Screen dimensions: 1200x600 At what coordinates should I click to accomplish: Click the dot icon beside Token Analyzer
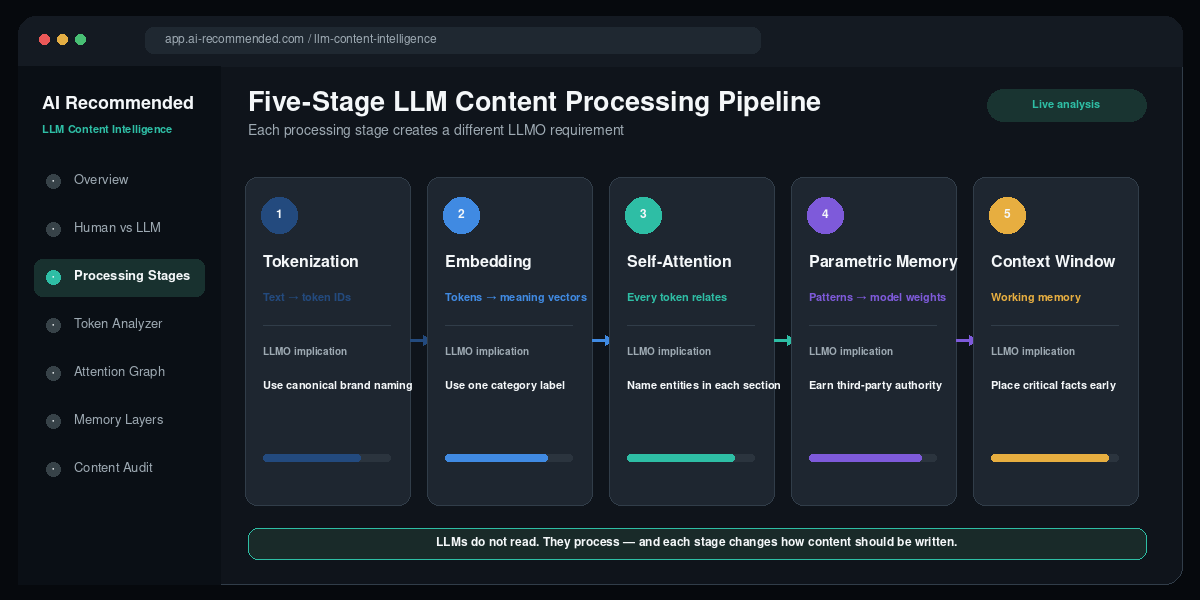[x=54, y=325]
